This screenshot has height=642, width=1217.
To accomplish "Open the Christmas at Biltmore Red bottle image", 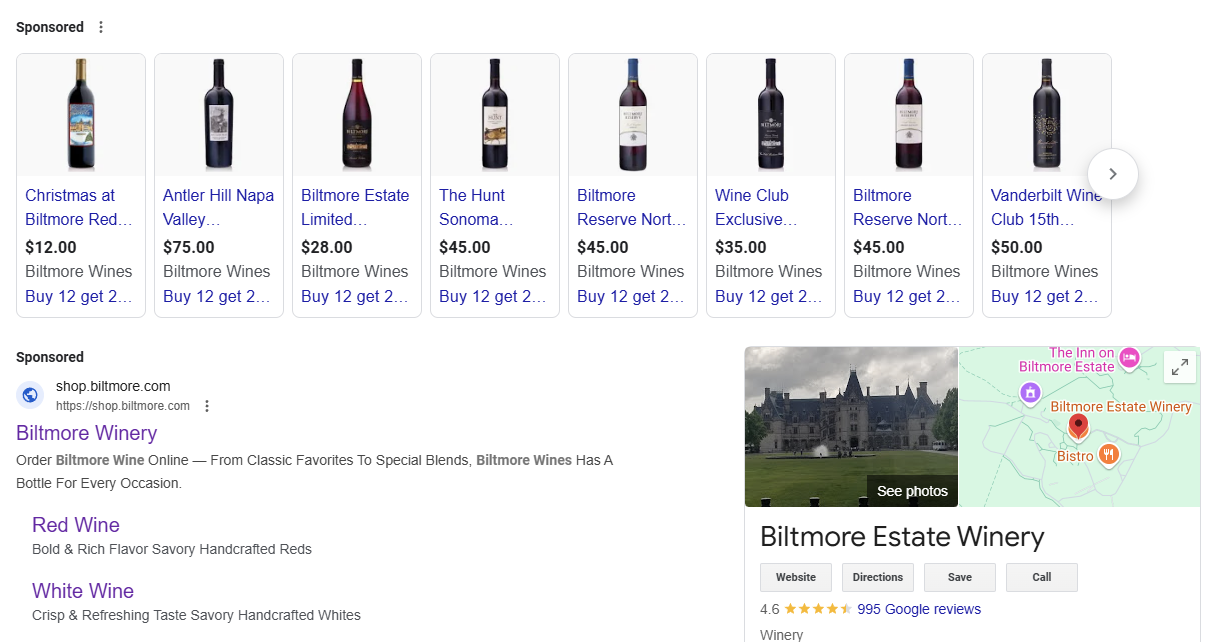I will click(81, 115).
